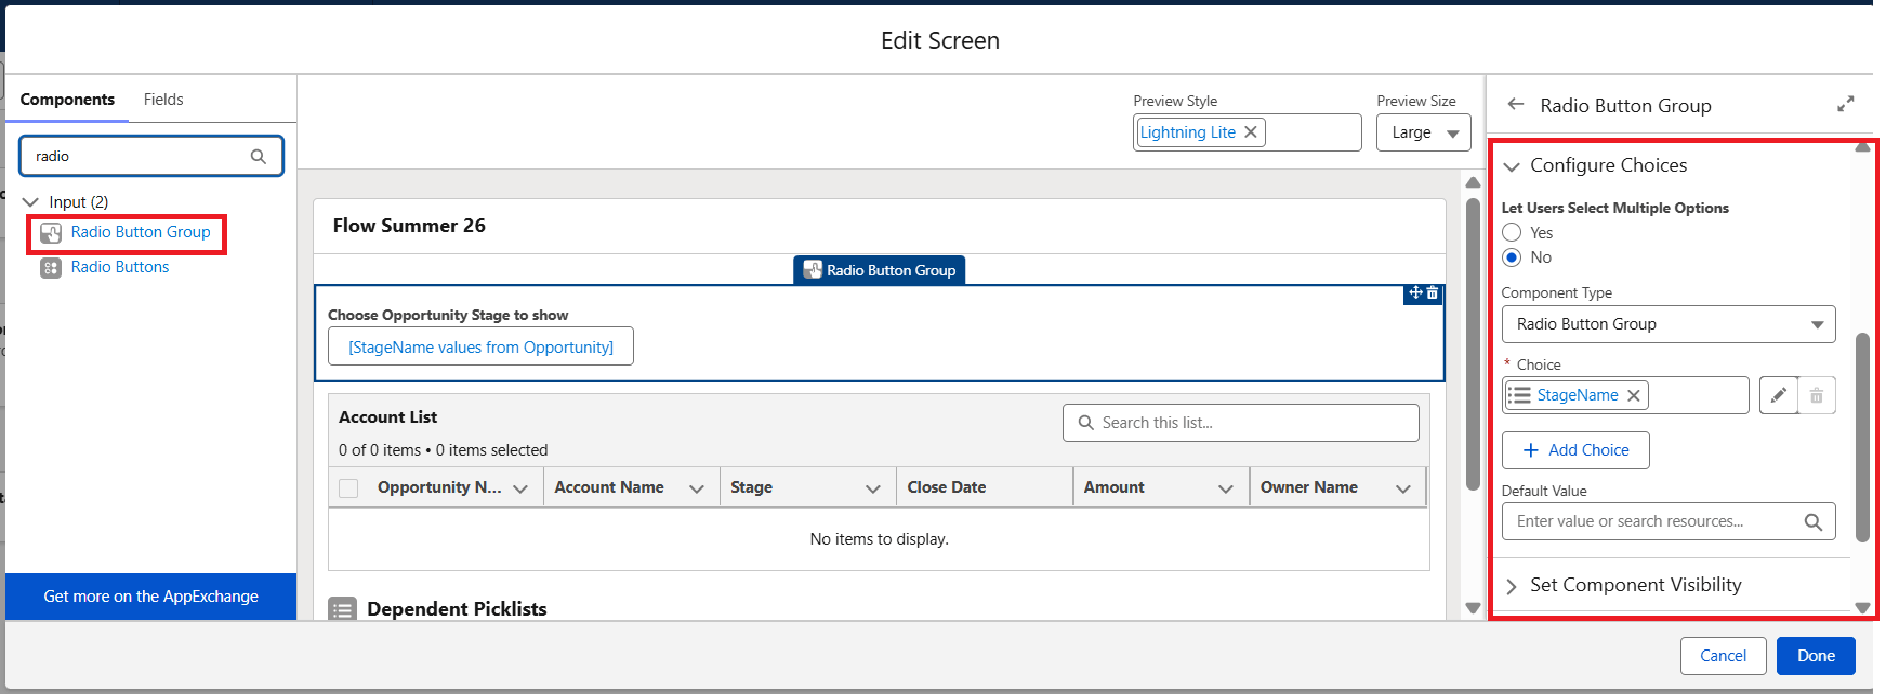Image resolution: width=1880 pixels, height=695 pixels.
Task: Click the Cancel button
Action: click(1723, 656)
